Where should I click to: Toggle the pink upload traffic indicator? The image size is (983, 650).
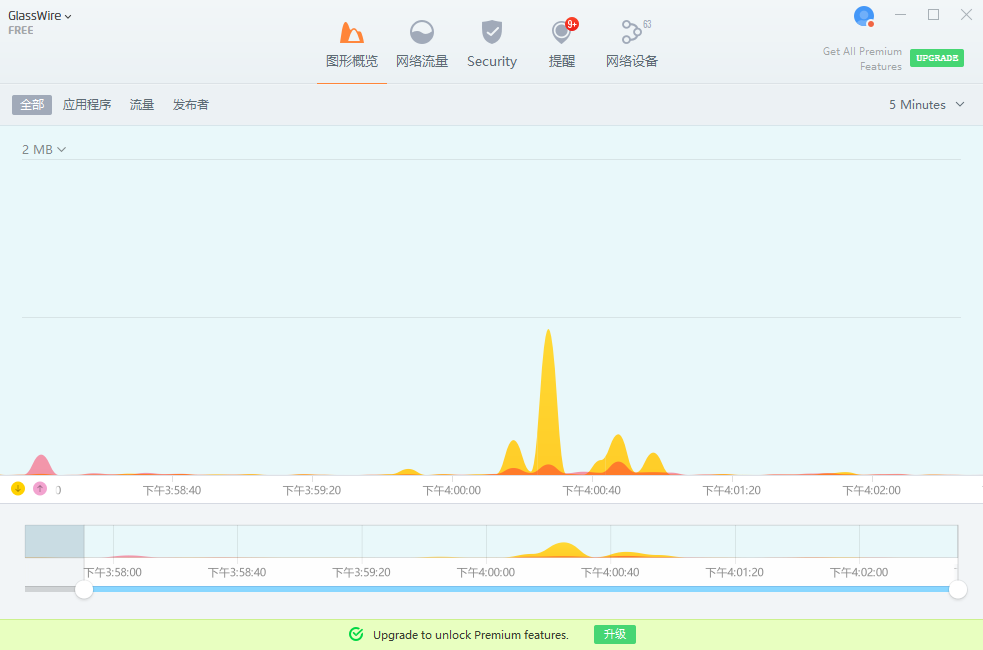40,489
